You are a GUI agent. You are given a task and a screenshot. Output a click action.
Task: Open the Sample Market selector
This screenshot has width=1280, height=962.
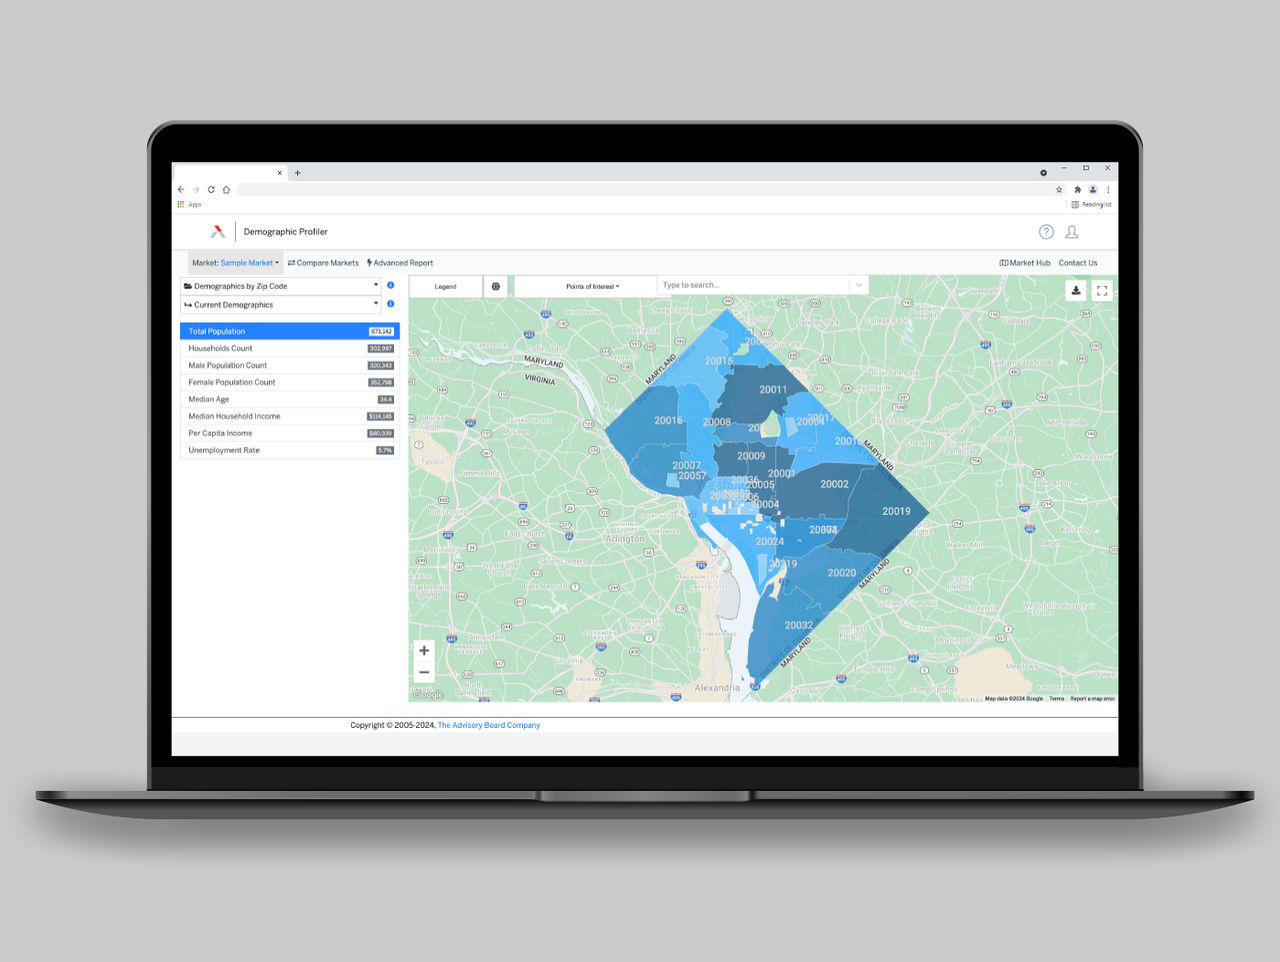[248, 263]
